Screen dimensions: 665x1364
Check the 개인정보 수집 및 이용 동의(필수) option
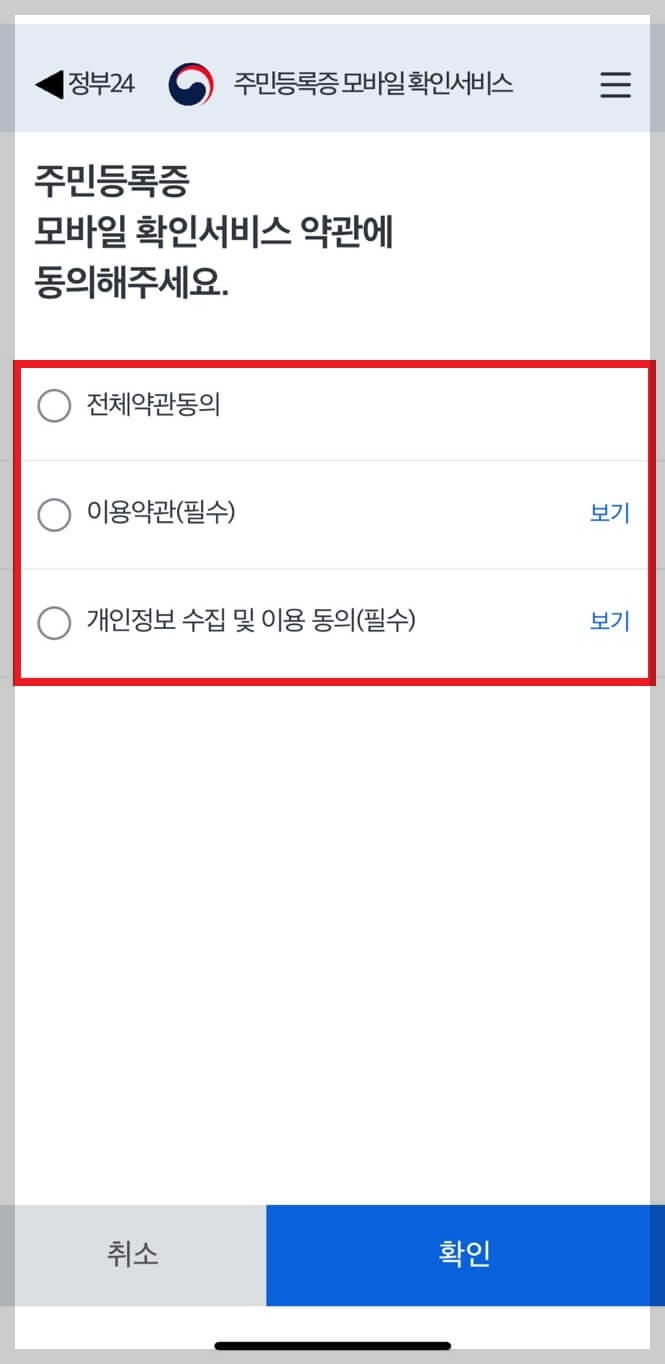54,623
